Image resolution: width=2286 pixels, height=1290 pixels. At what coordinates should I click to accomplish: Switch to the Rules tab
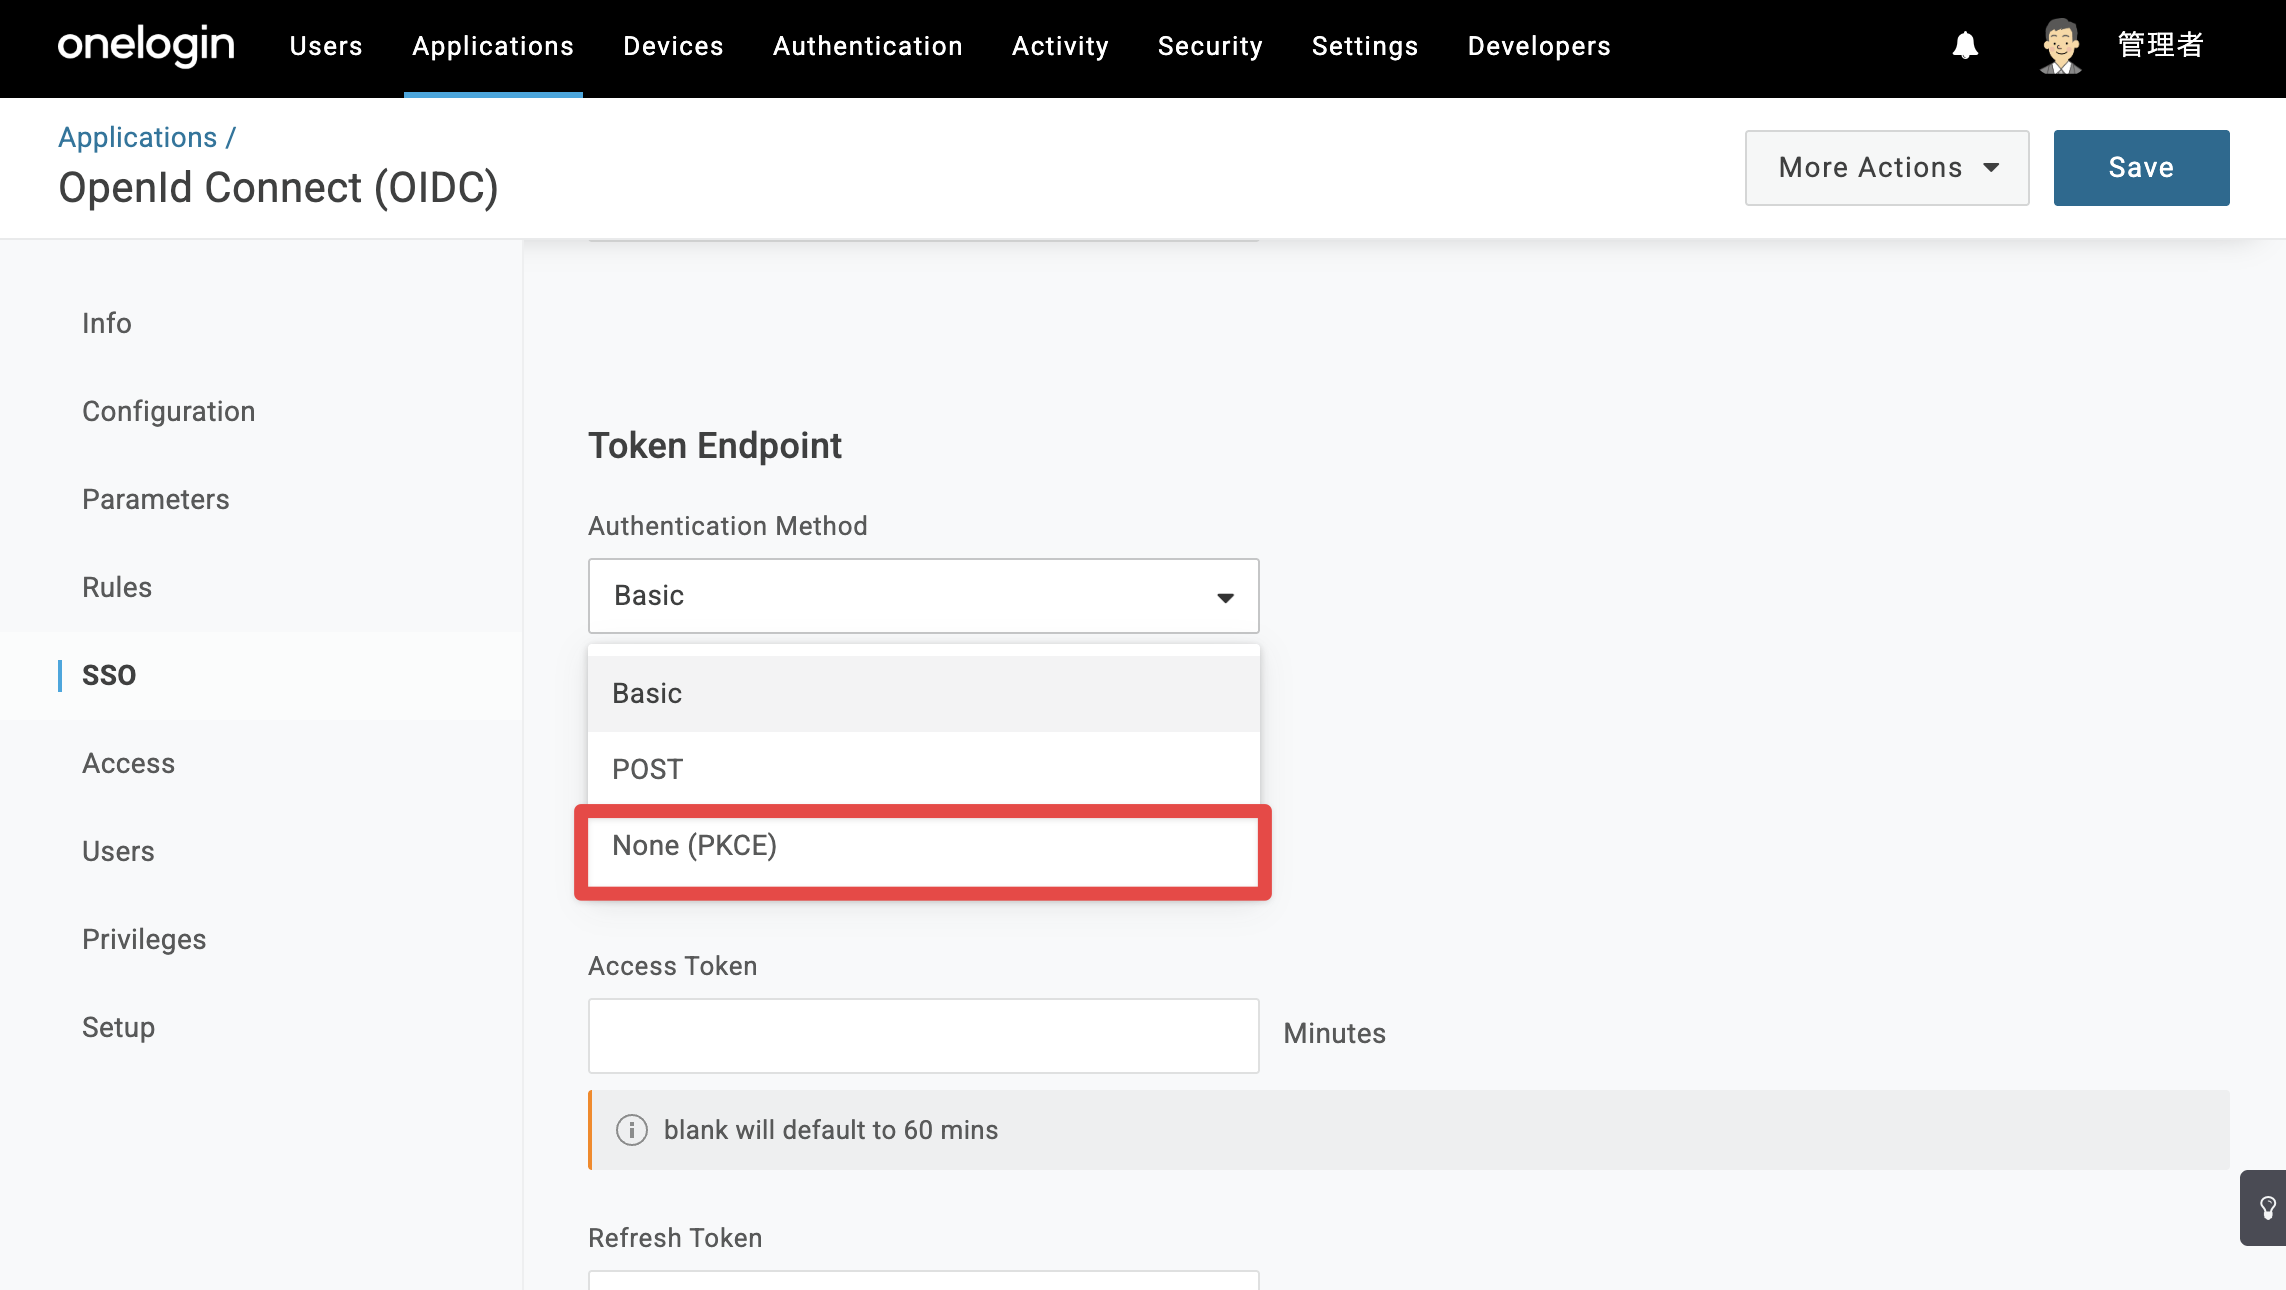[117, 587]
